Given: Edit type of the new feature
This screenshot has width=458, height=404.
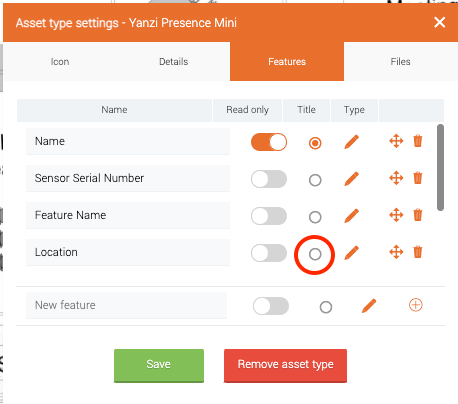Looking at the screenshot, I should tap(369, 306).
